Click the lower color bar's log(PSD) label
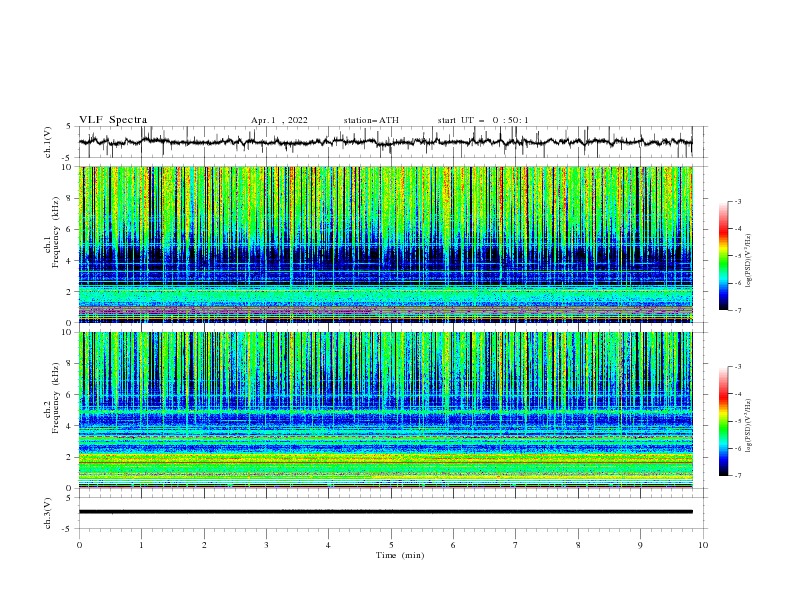Screen dimensions: 792x612 [749, 426]
